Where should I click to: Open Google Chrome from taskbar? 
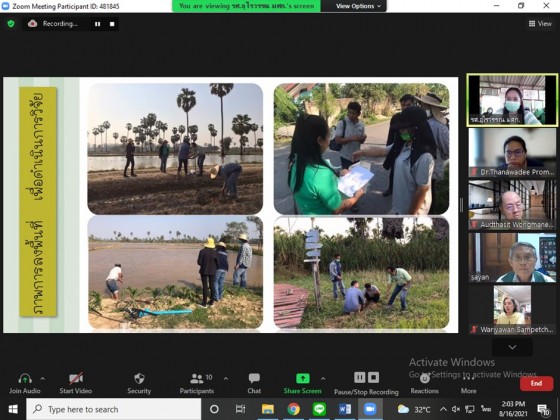[x=293, y=409]
